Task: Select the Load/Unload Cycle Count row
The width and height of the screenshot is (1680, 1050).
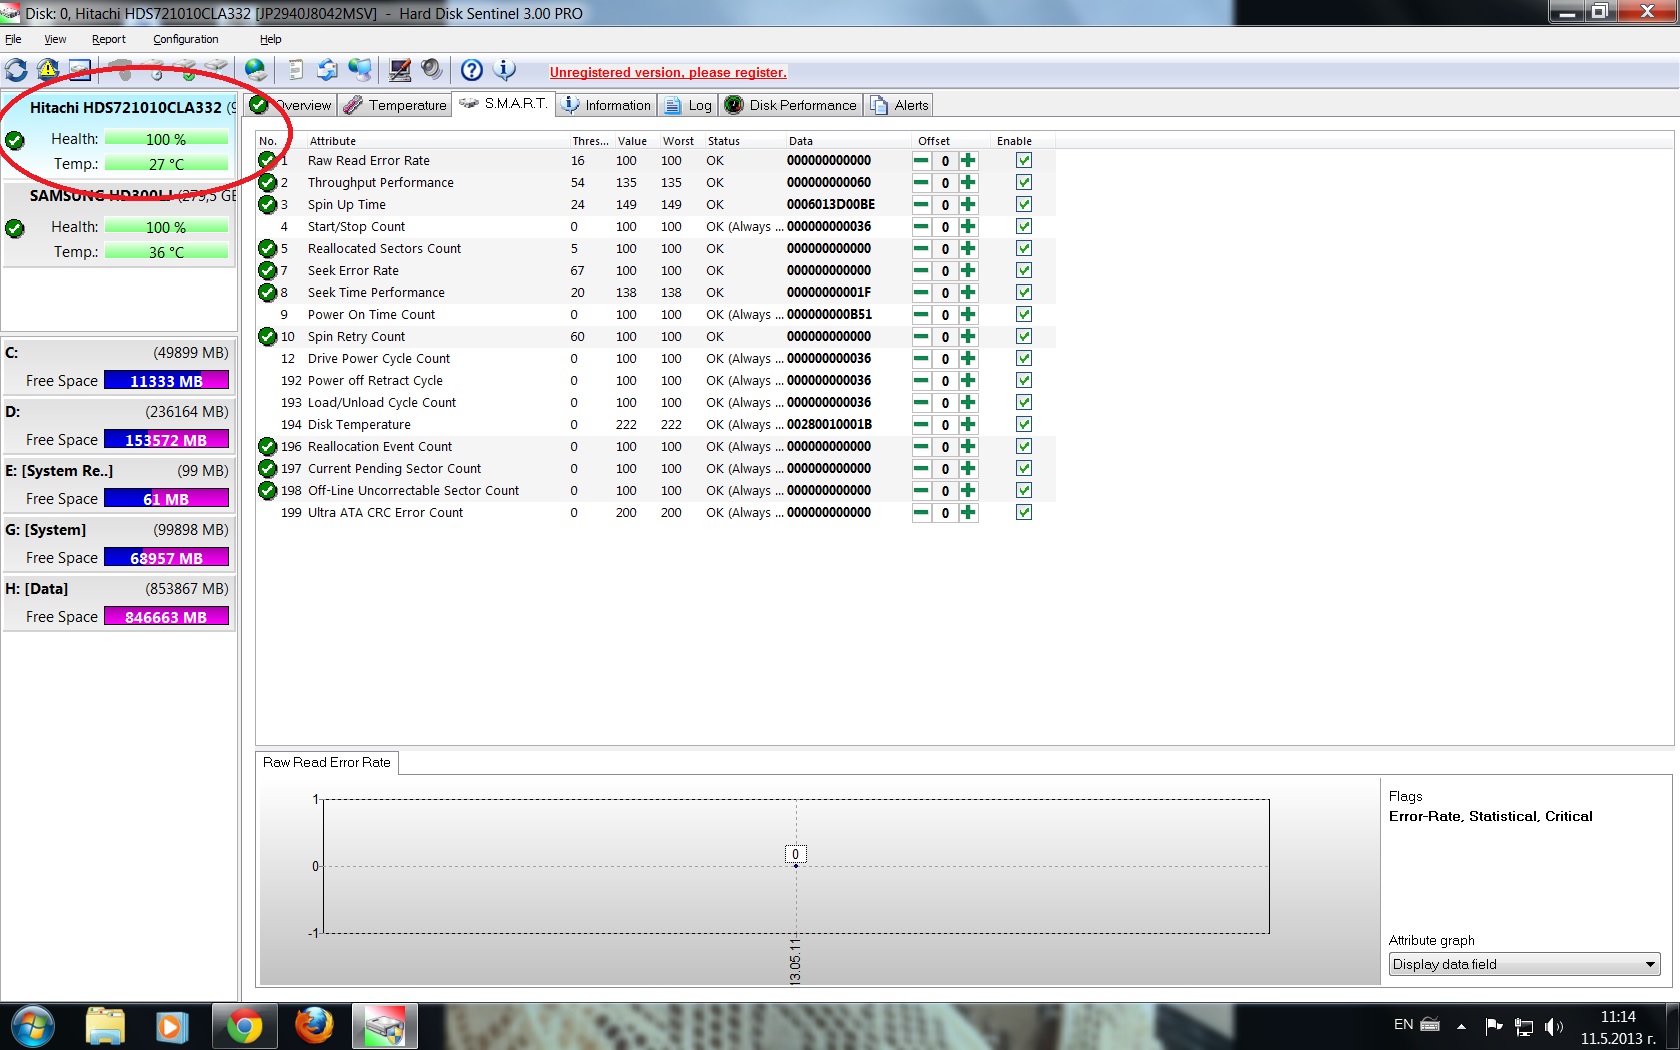Action: [x=655, y=403]
